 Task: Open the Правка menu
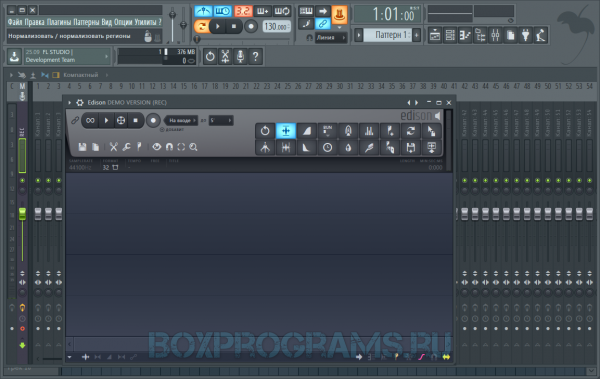tap(34, 22)
